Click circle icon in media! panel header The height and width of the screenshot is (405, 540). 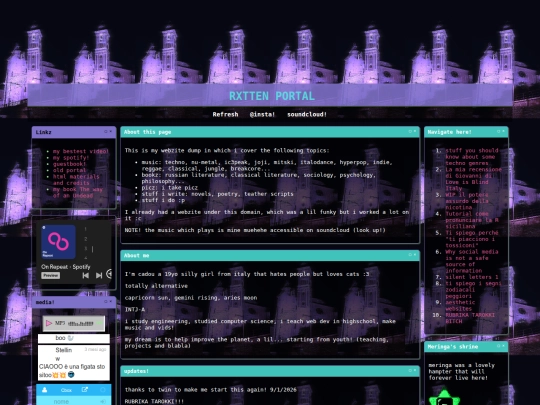coord(106,302)
